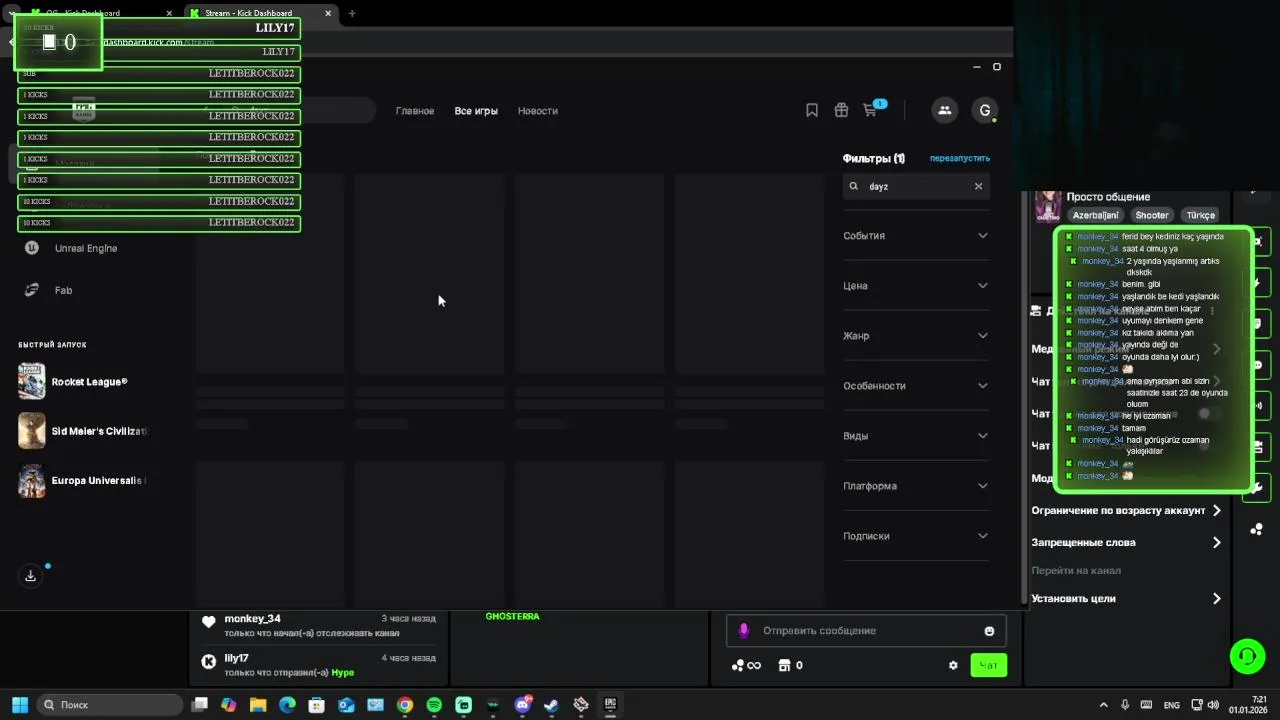Expand the Жанр filter section
This screenshot has height=720, width=1280.
(x=916, y=336)
